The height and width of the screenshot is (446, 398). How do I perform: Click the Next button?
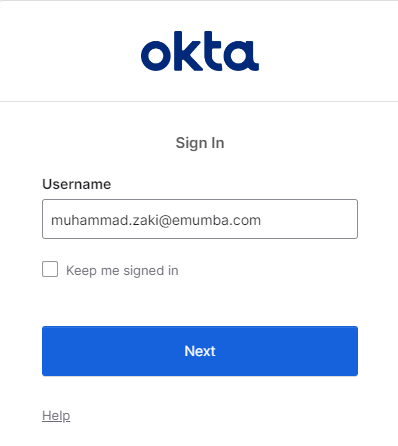[x=200, y=351]
